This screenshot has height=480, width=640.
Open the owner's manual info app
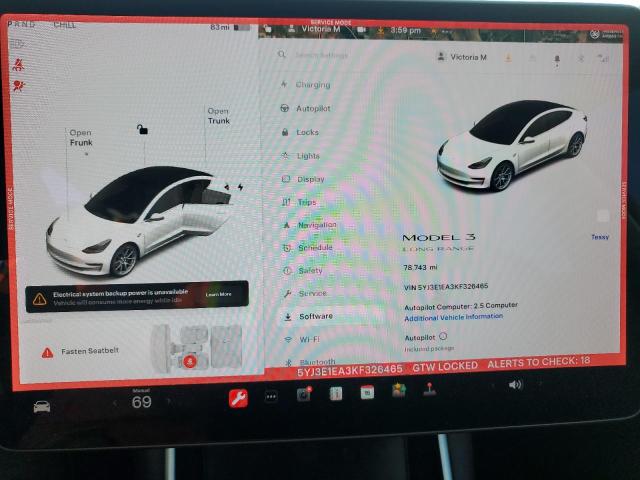pos(336,393)
